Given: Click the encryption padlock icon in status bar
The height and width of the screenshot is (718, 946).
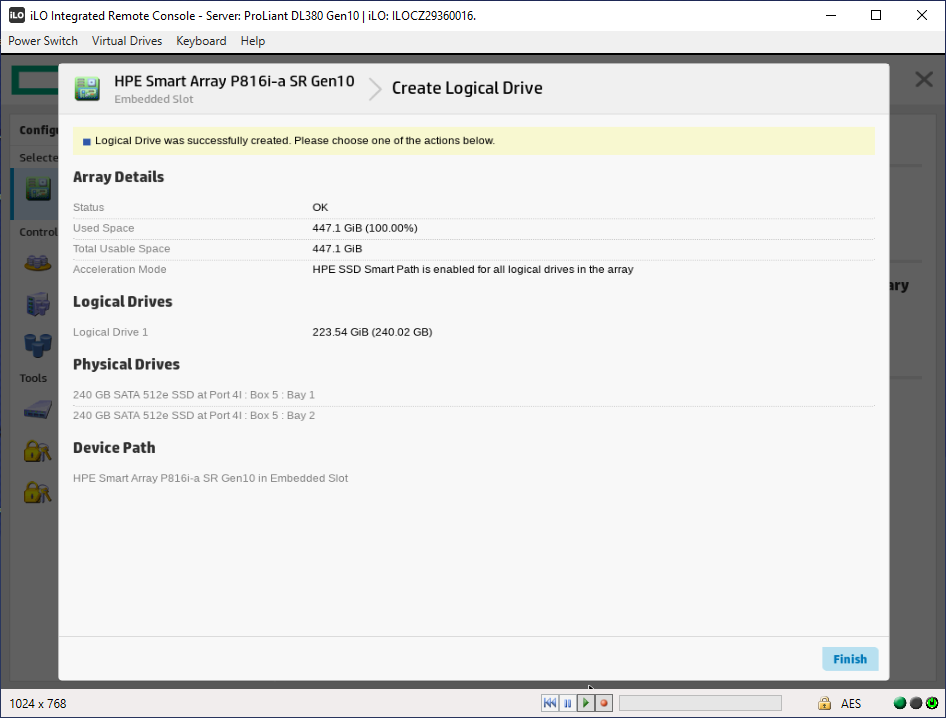Looking at the screenshot, I should 824,703.
